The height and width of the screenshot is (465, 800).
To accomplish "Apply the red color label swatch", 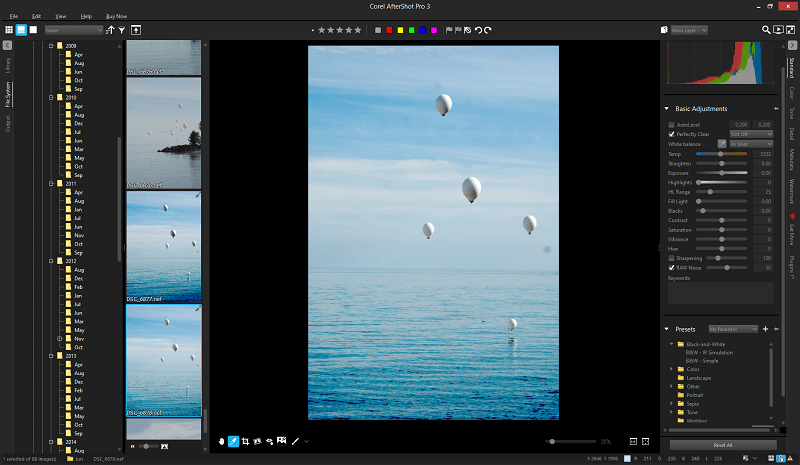I will (x=389, y=30).
